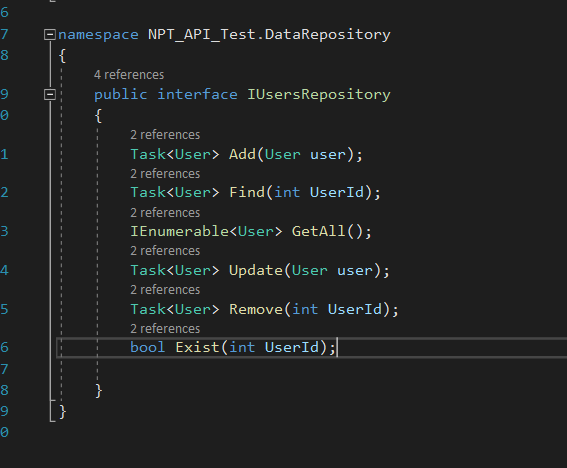Click the IUsersRepository interface name

click(x=319, y=94)
